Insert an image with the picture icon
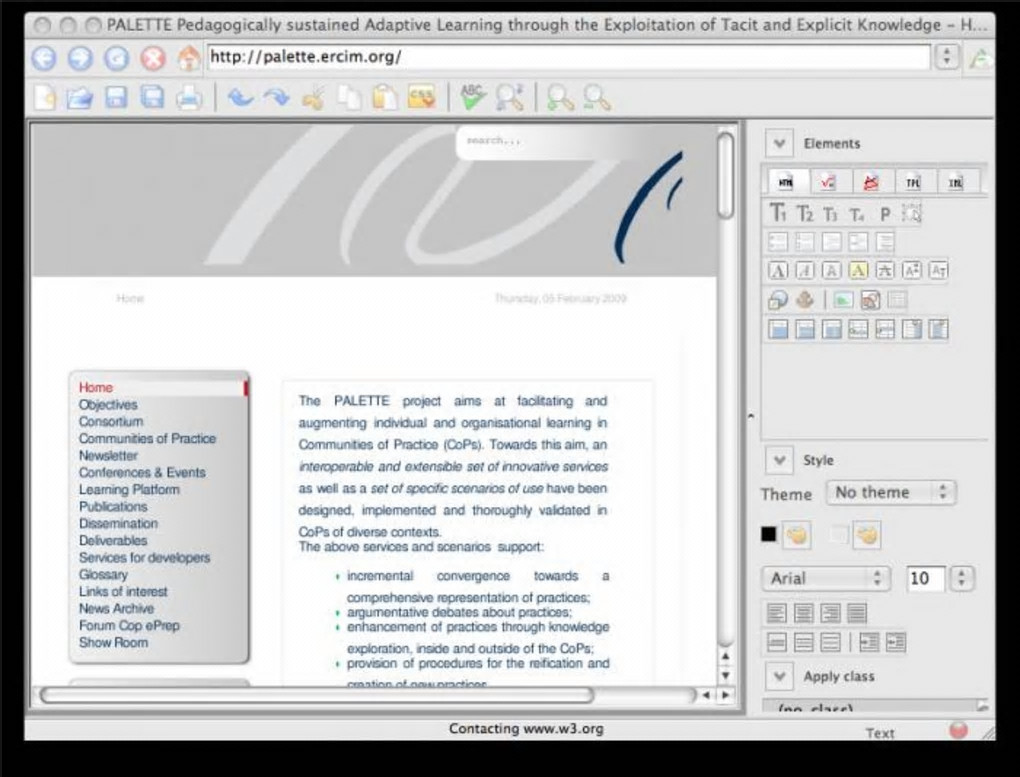This screenshot has width=1020, height=777. [x=842, y=300]
